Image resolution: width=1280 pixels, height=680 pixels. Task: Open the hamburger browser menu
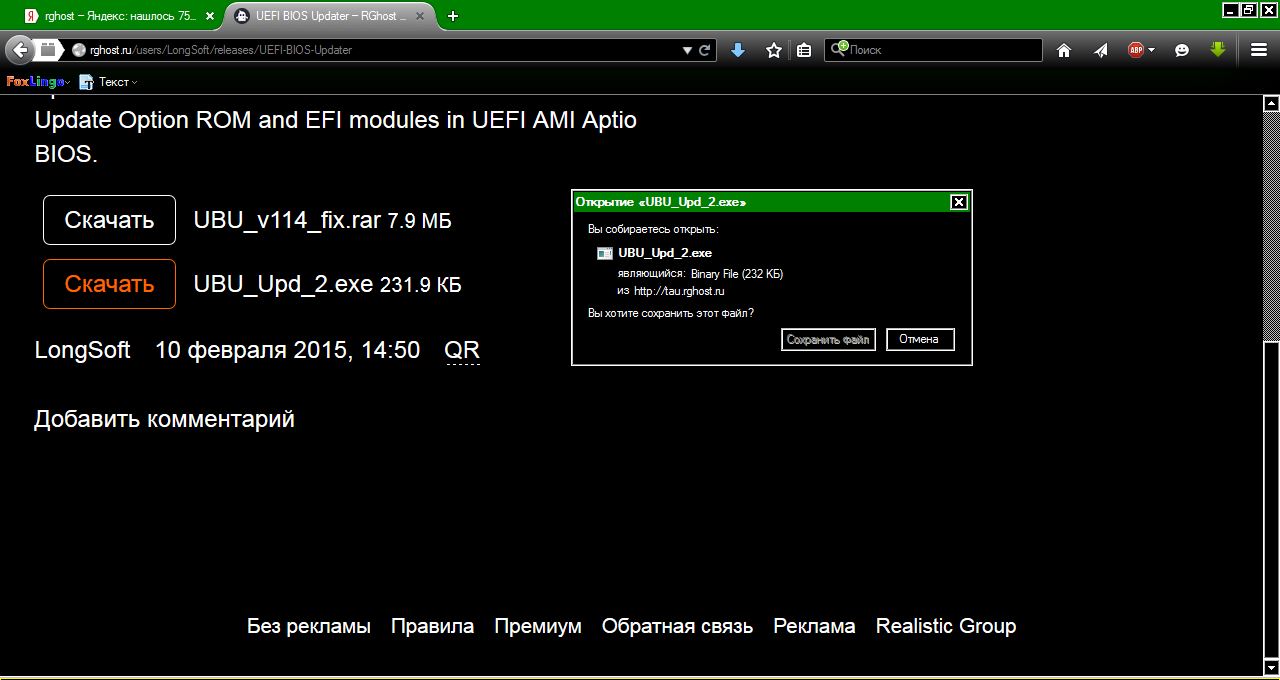click(1259, 50)
